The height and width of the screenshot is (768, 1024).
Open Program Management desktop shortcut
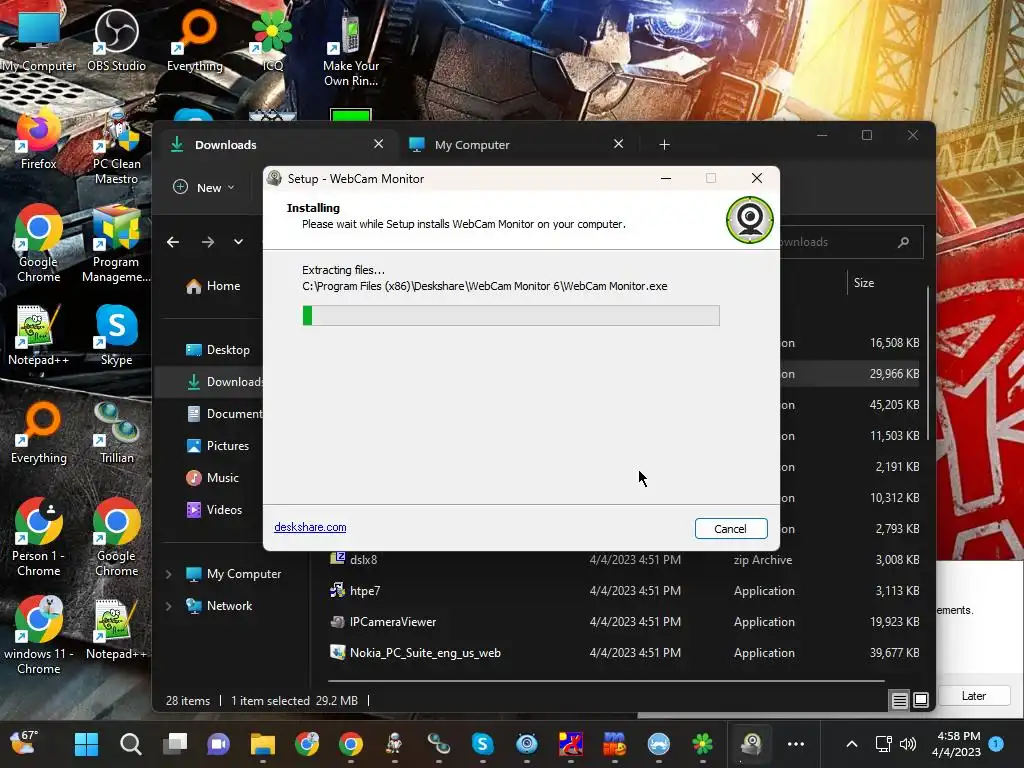(x=116, y=245)
